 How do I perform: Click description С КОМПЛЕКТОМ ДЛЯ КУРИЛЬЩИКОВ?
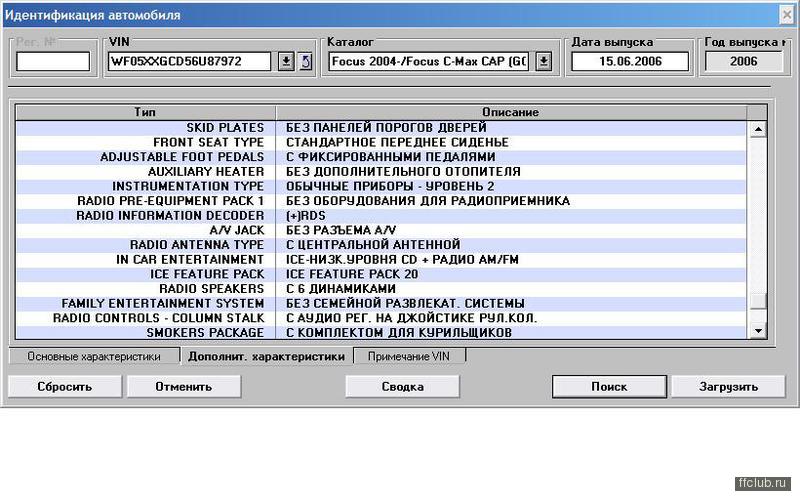coord(398,333)
